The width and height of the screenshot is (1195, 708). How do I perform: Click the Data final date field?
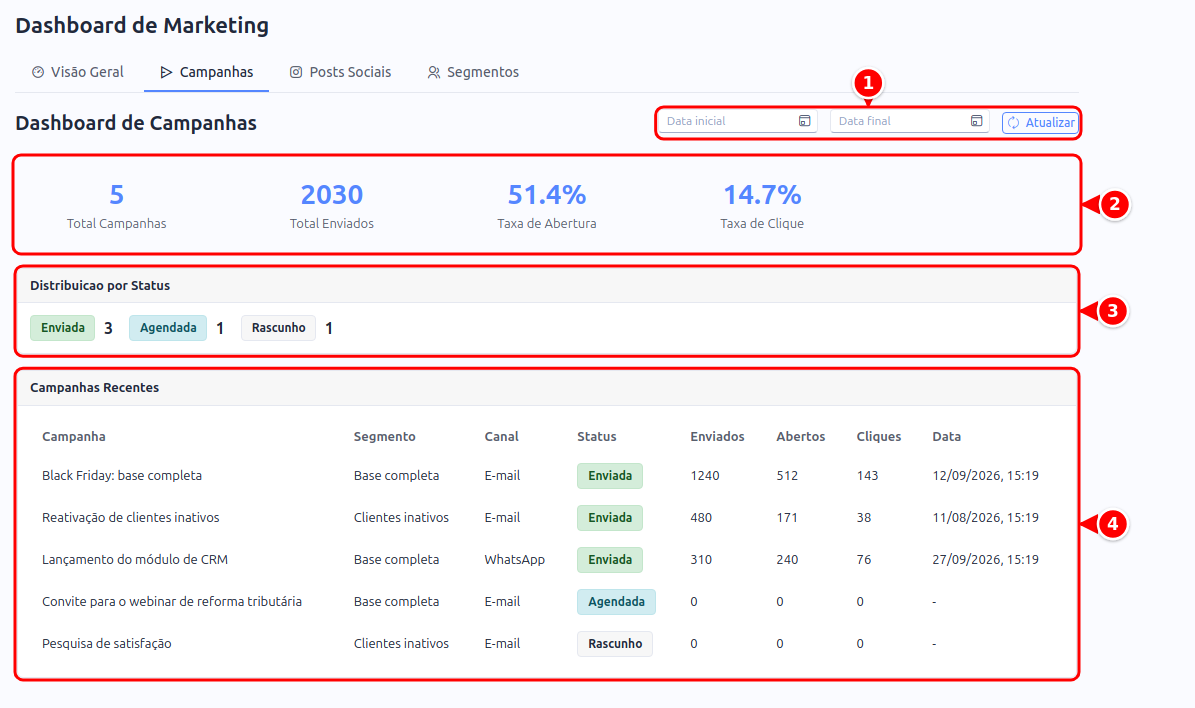click(910, 121)
